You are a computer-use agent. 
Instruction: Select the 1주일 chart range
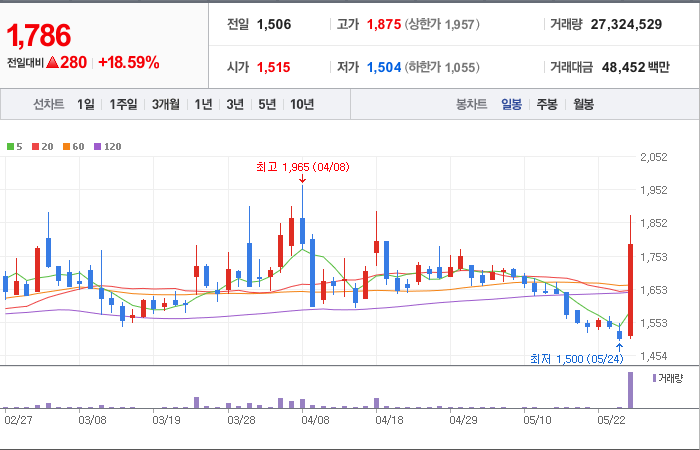[123, 104]
